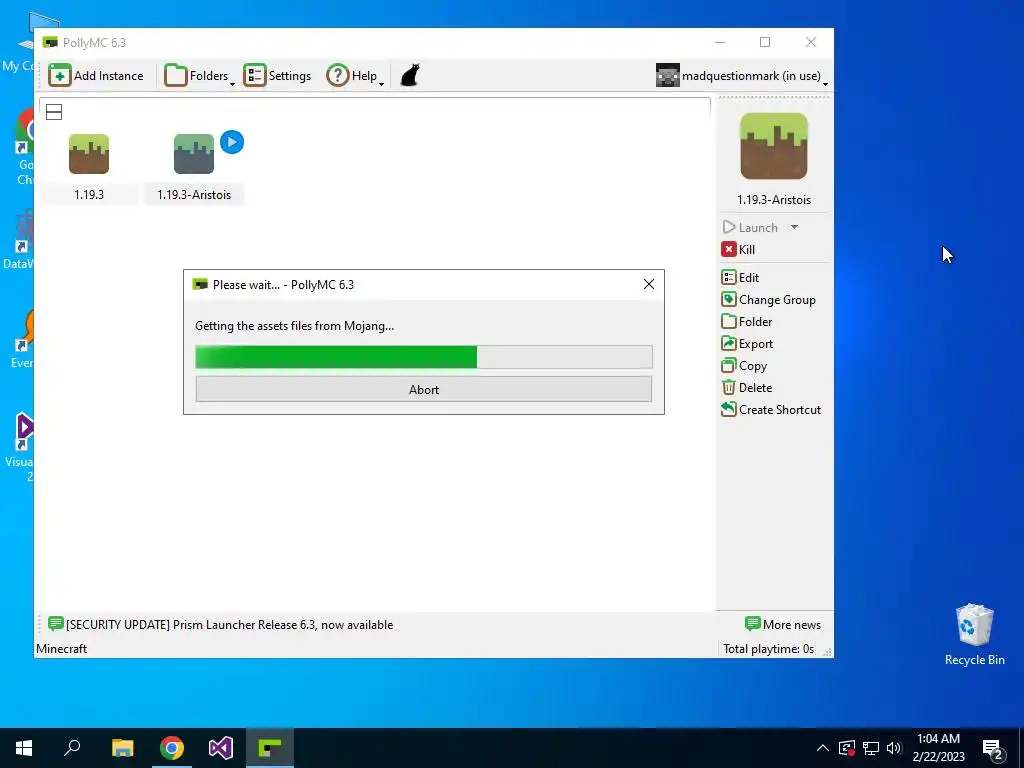Export the selected instance

click(x=747, y=344)
